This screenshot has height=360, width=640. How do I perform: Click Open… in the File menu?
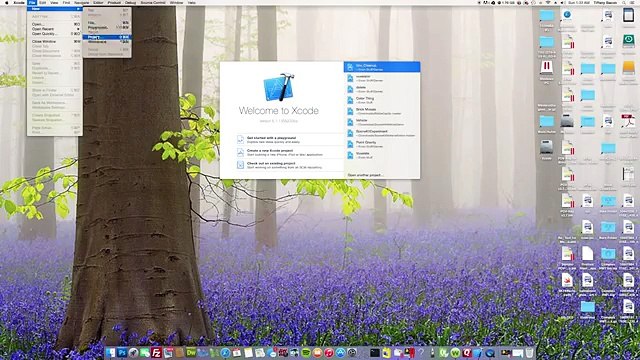pos(55,24)
